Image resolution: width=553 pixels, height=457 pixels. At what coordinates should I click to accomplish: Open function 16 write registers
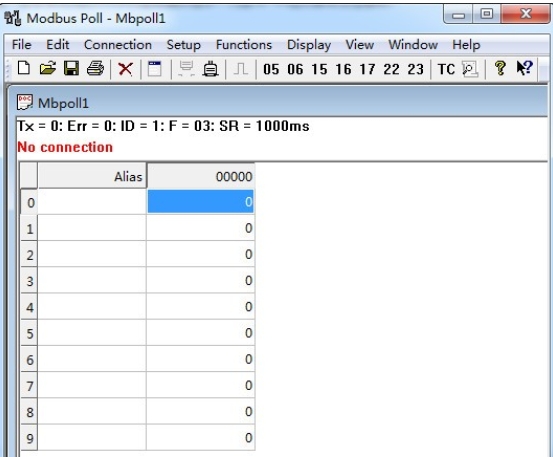point(343,69)
